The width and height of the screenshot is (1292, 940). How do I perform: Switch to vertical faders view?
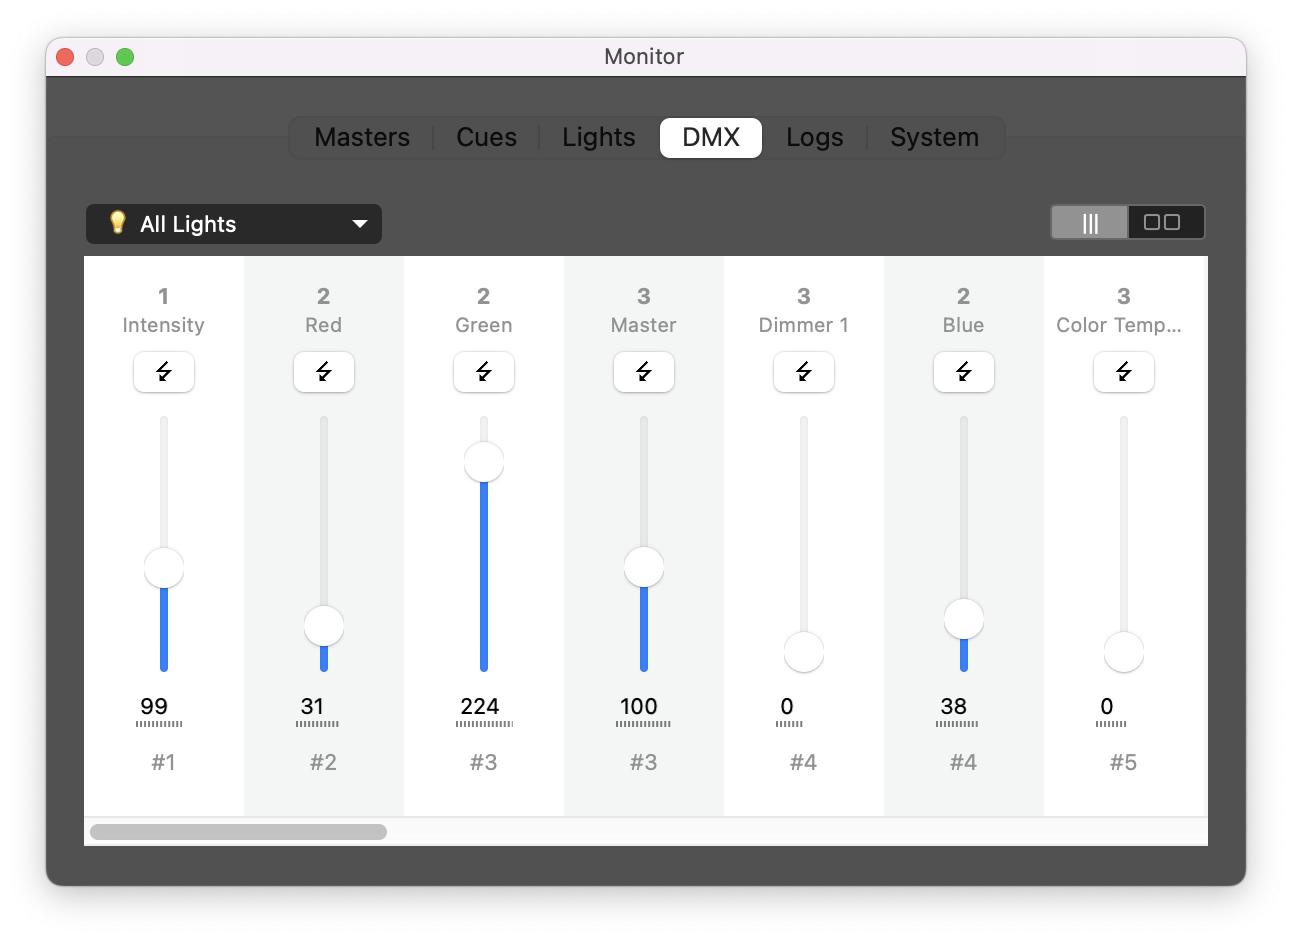tap(1090, 223)
